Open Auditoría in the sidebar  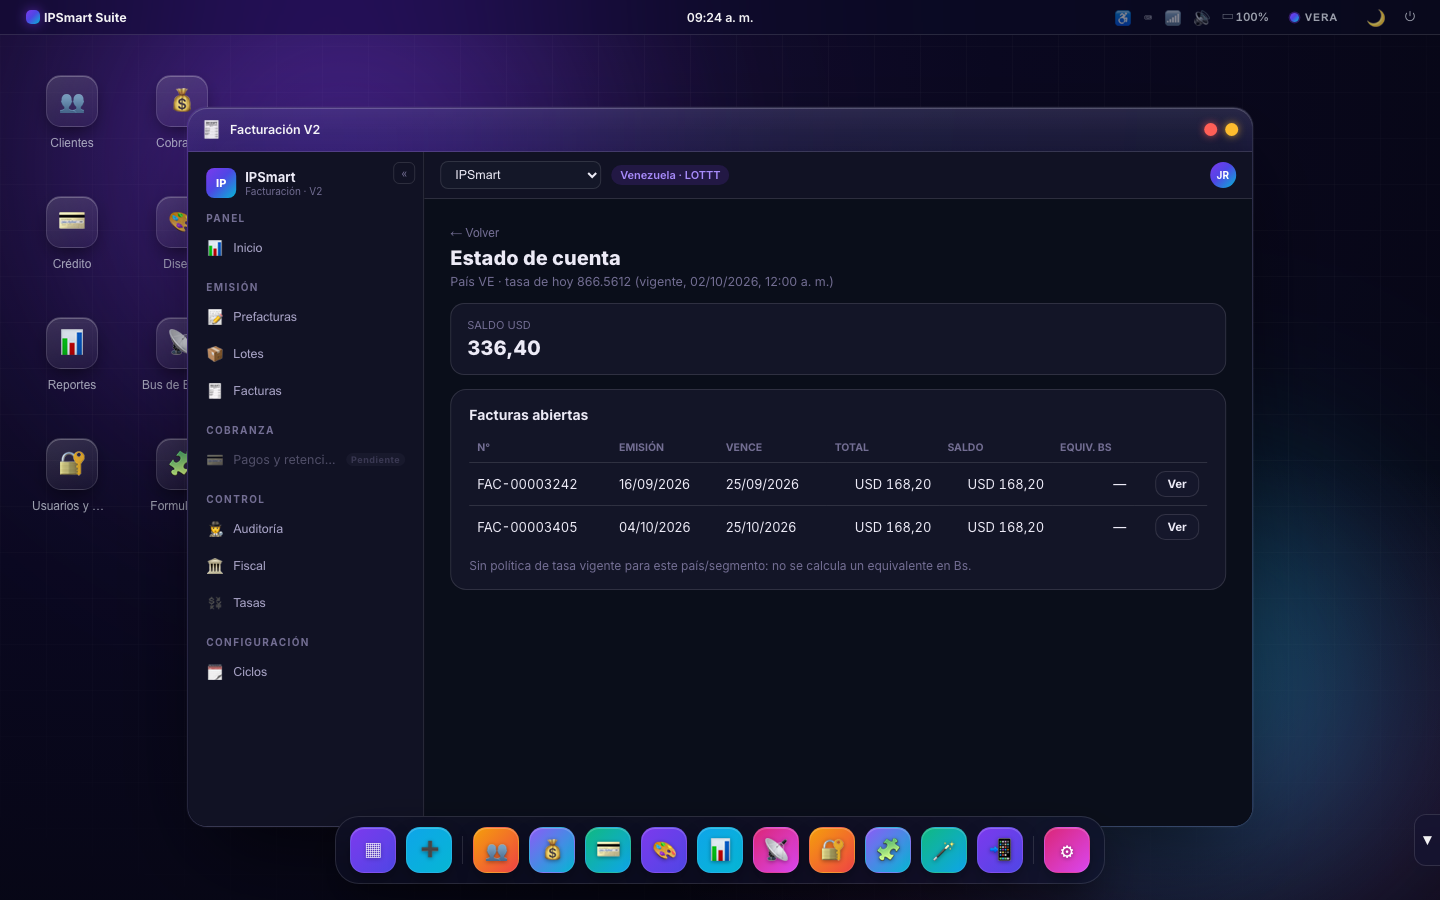pos(306,529)
